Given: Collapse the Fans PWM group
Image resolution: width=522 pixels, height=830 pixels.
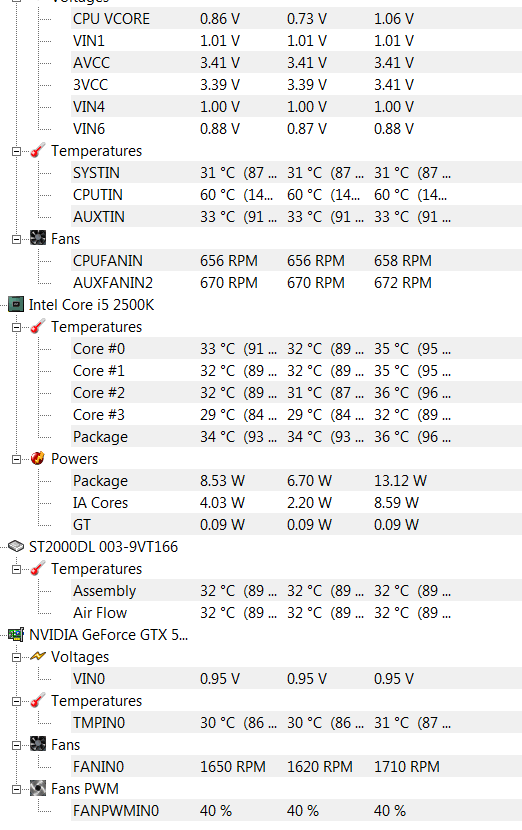Looking at the screenshot, I should click(16, 789).
